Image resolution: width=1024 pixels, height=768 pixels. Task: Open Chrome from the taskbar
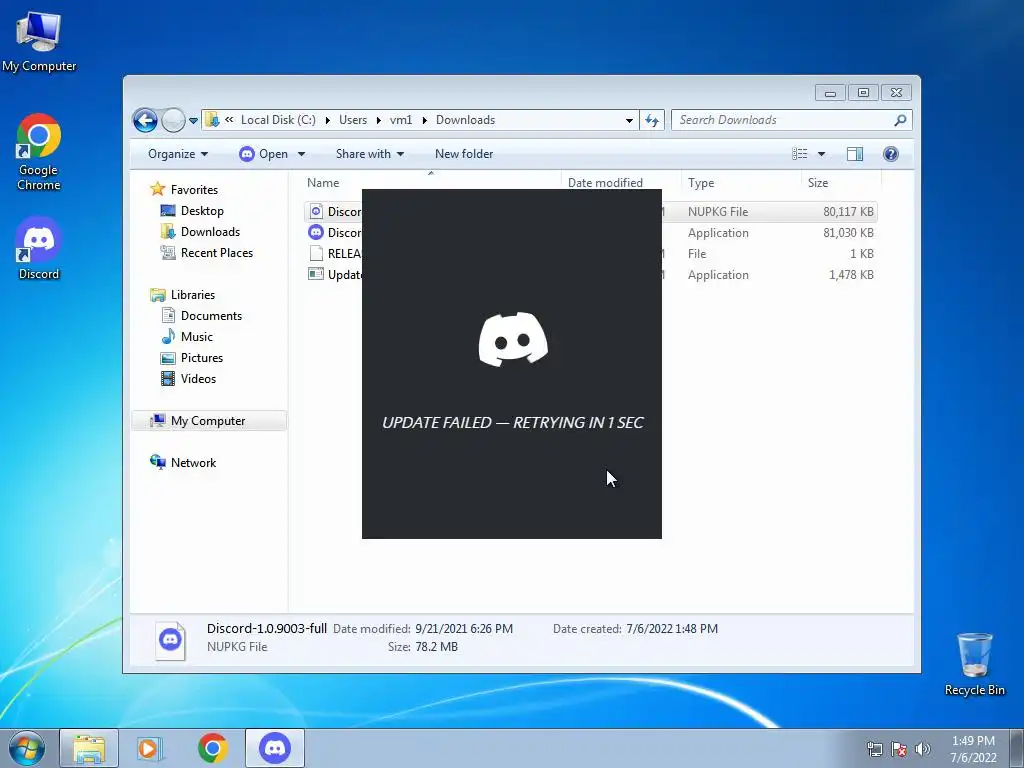click(212, 748)
